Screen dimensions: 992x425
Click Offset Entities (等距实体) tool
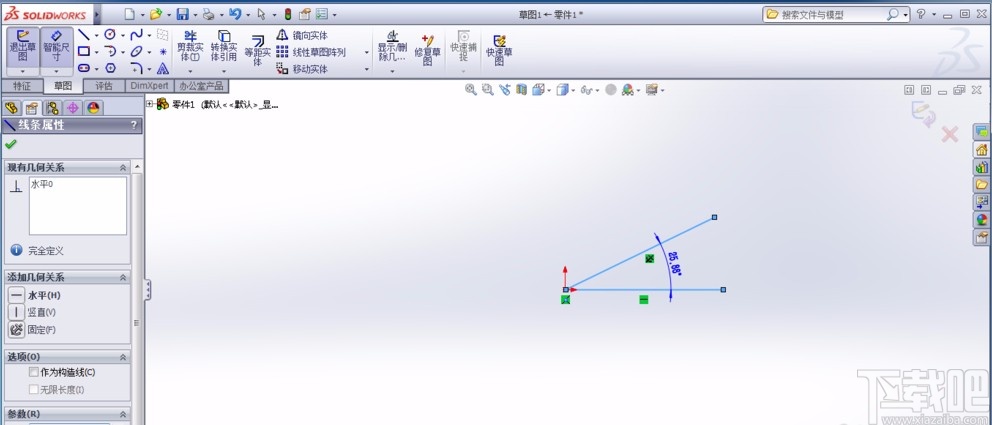(257, 49)
